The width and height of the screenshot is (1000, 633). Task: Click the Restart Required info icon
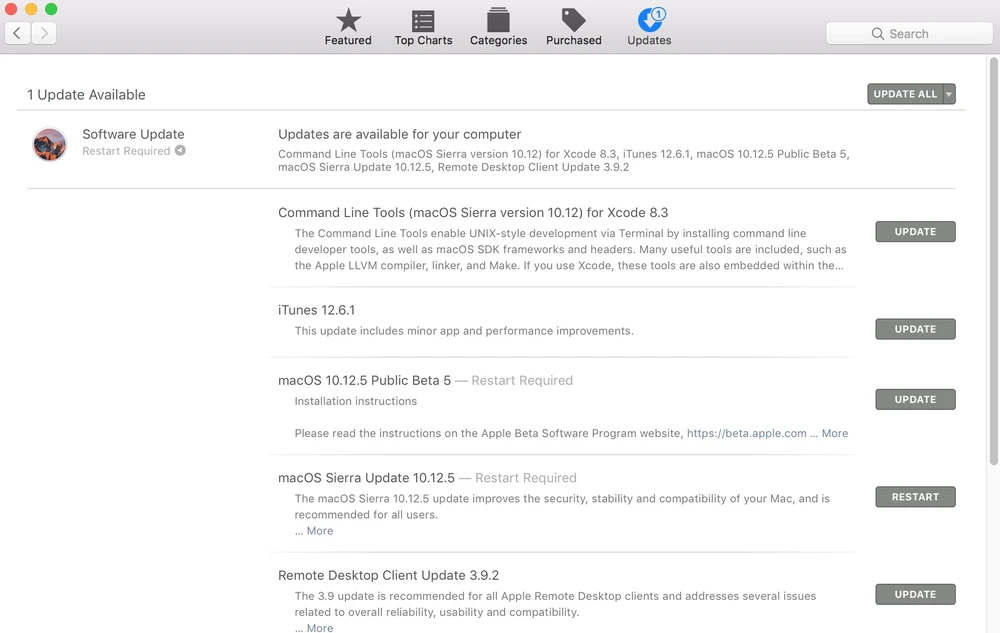(180, 151)
